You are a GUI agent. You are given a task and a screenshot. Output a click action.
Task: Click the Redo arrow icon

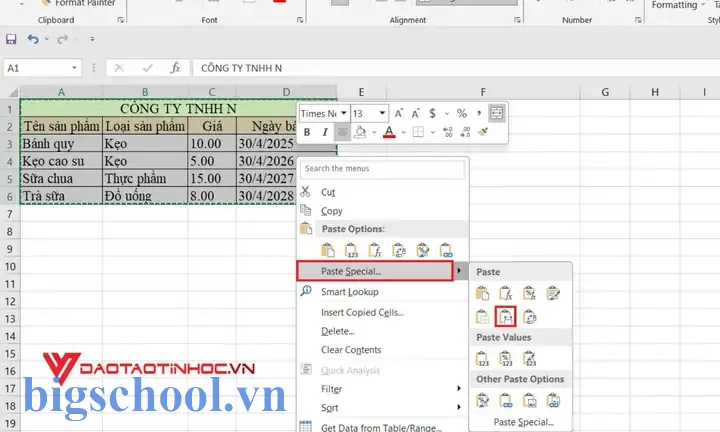click(x=62, y=39)
